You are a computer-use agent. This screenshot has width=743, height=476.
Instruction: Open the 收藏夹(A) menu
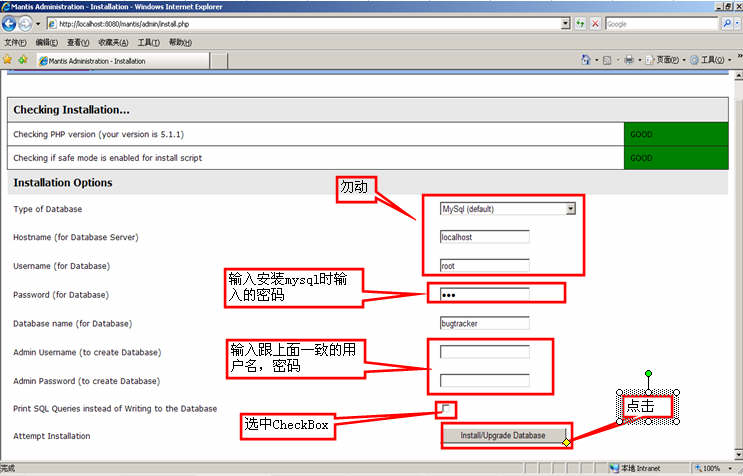click(x=113, y=43)
